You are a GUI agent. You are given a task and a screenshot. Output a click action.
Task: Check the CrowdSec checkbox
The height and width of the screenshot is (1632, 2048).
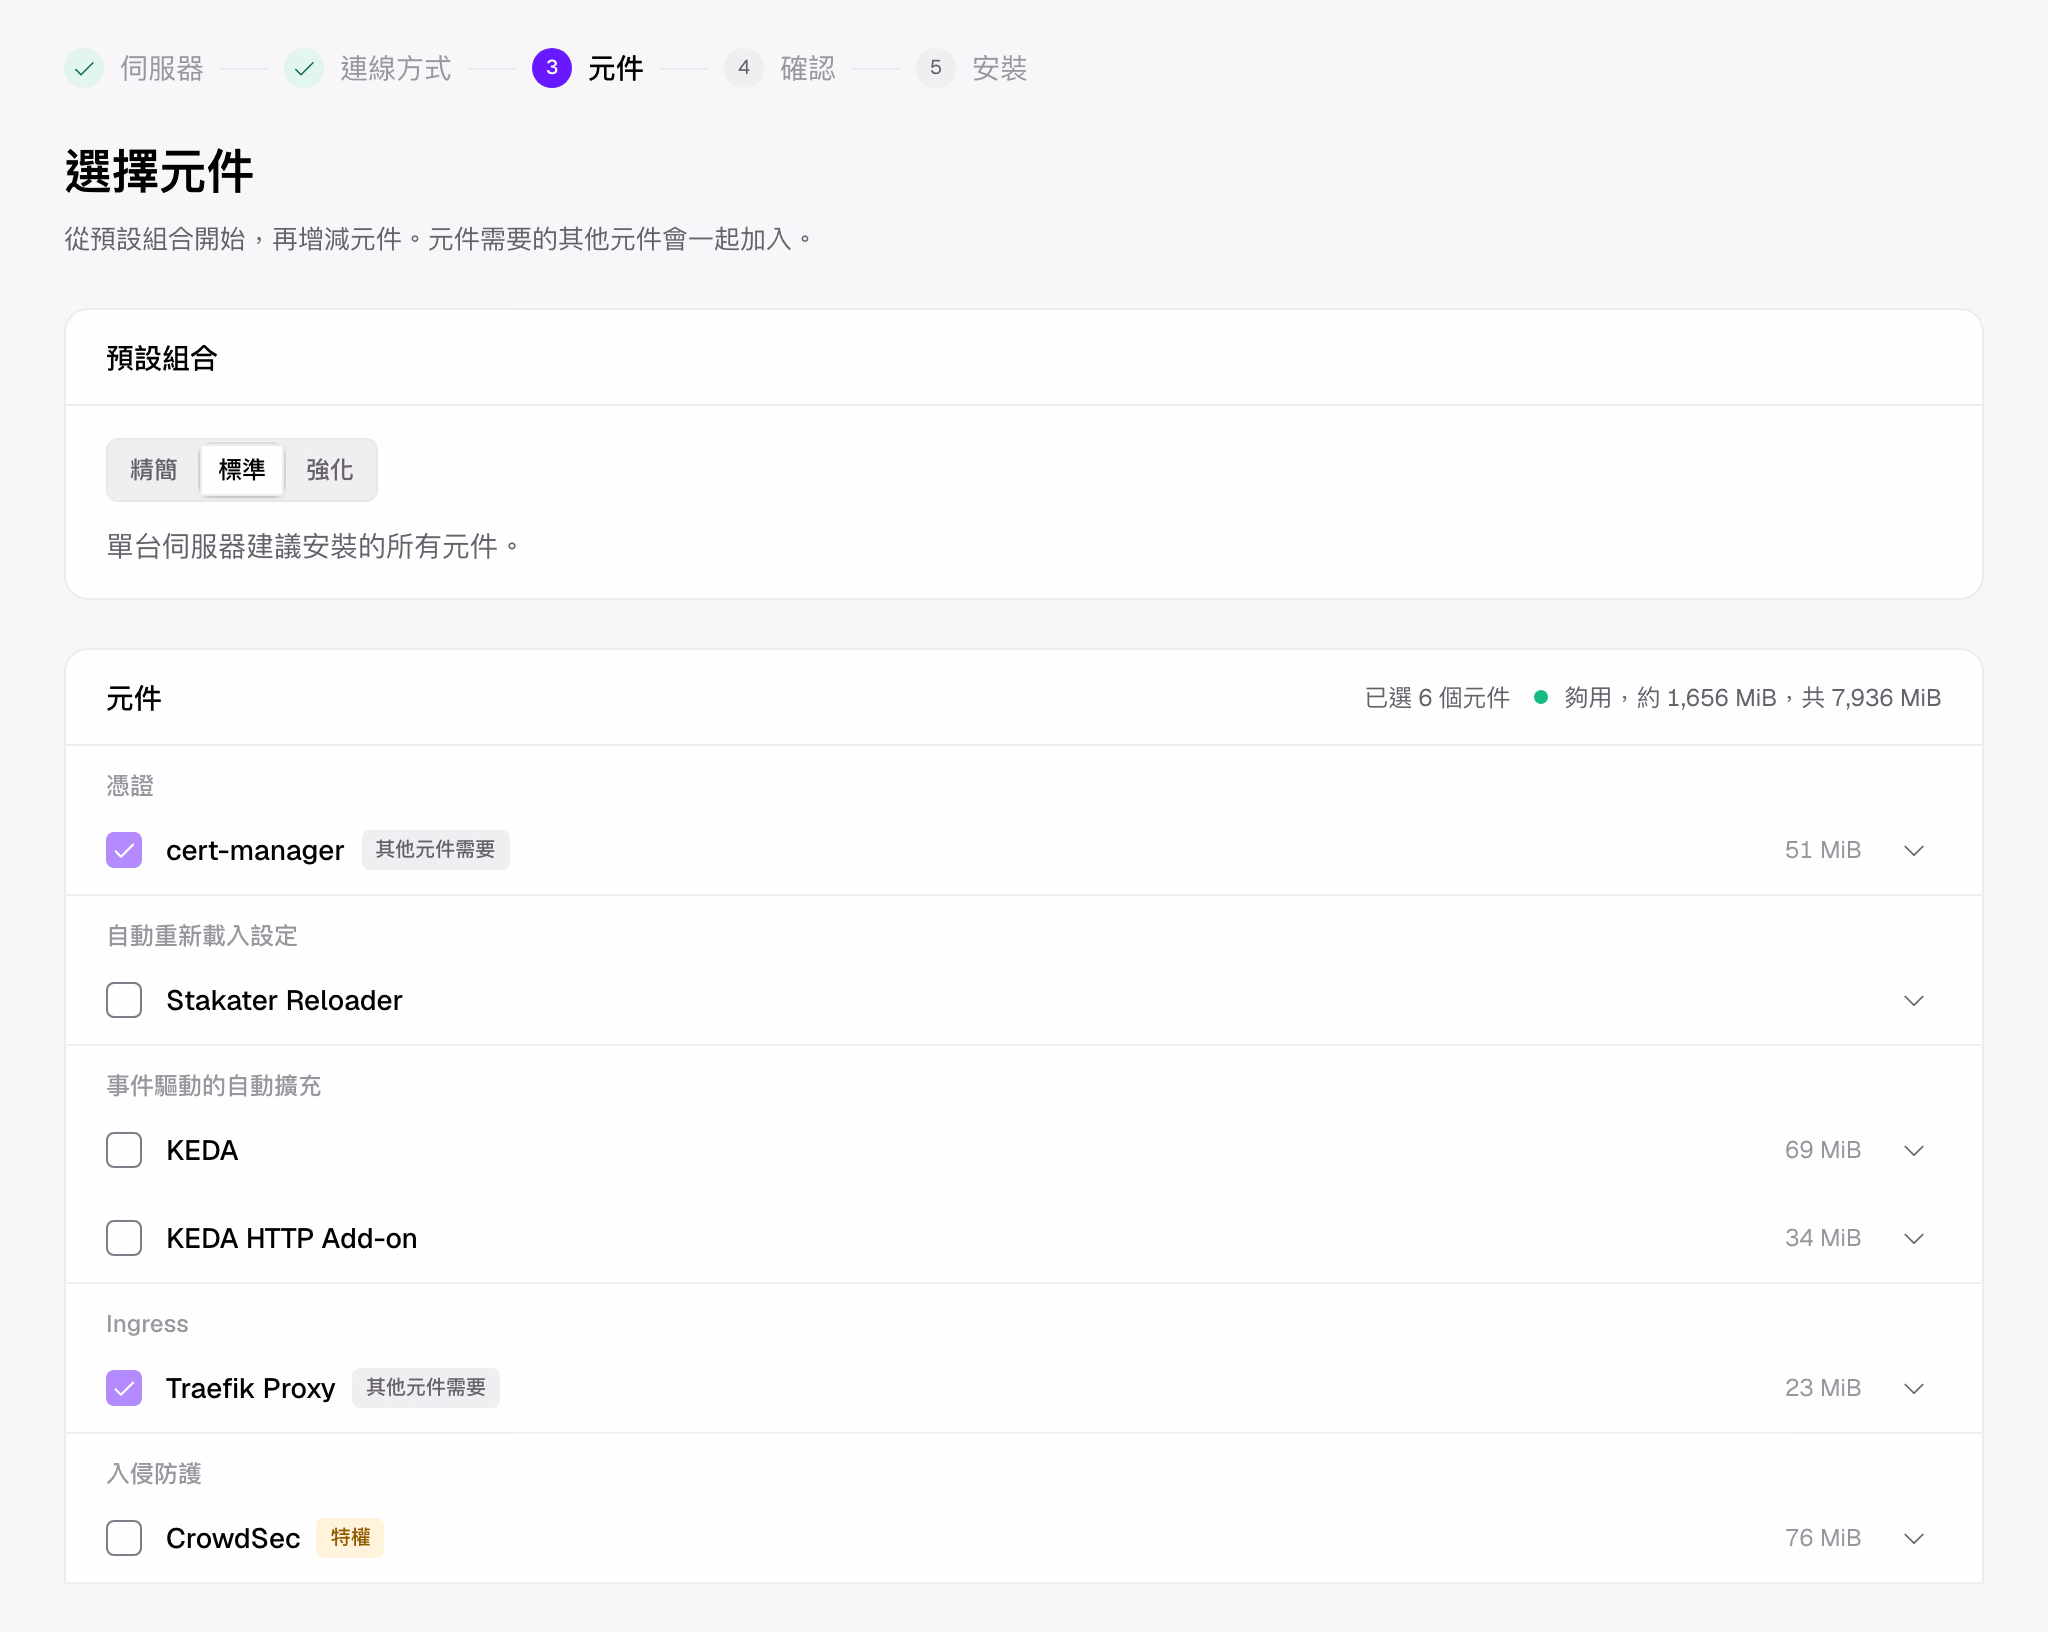coord(124,1538)
